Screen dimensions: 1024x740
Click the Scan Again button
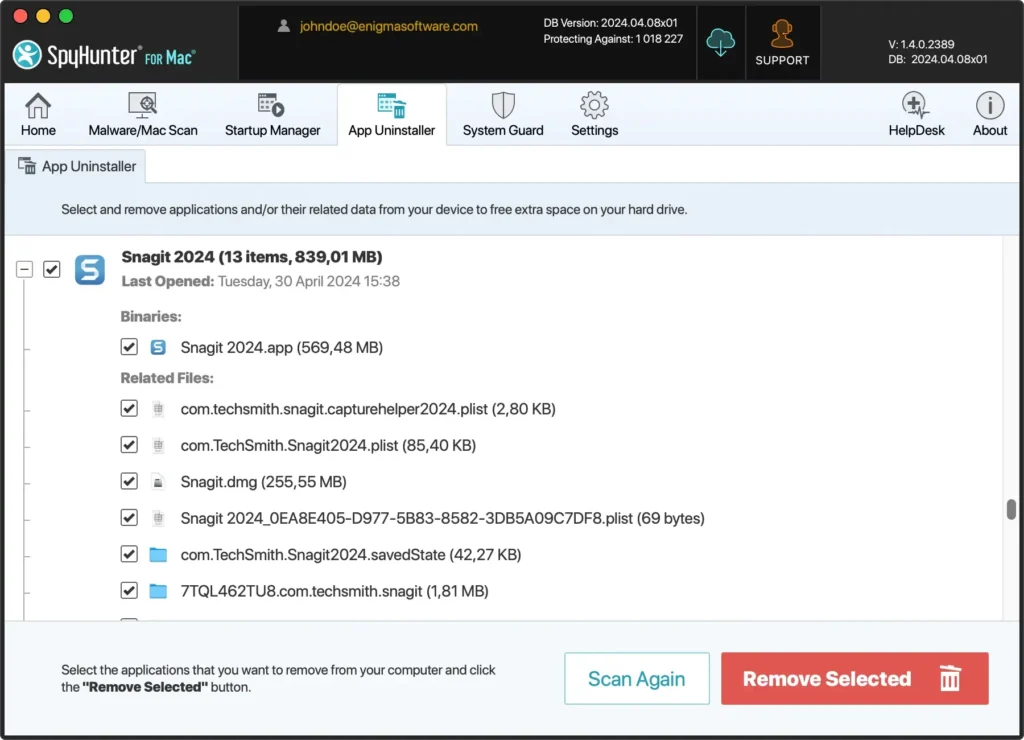coord(637,679)
